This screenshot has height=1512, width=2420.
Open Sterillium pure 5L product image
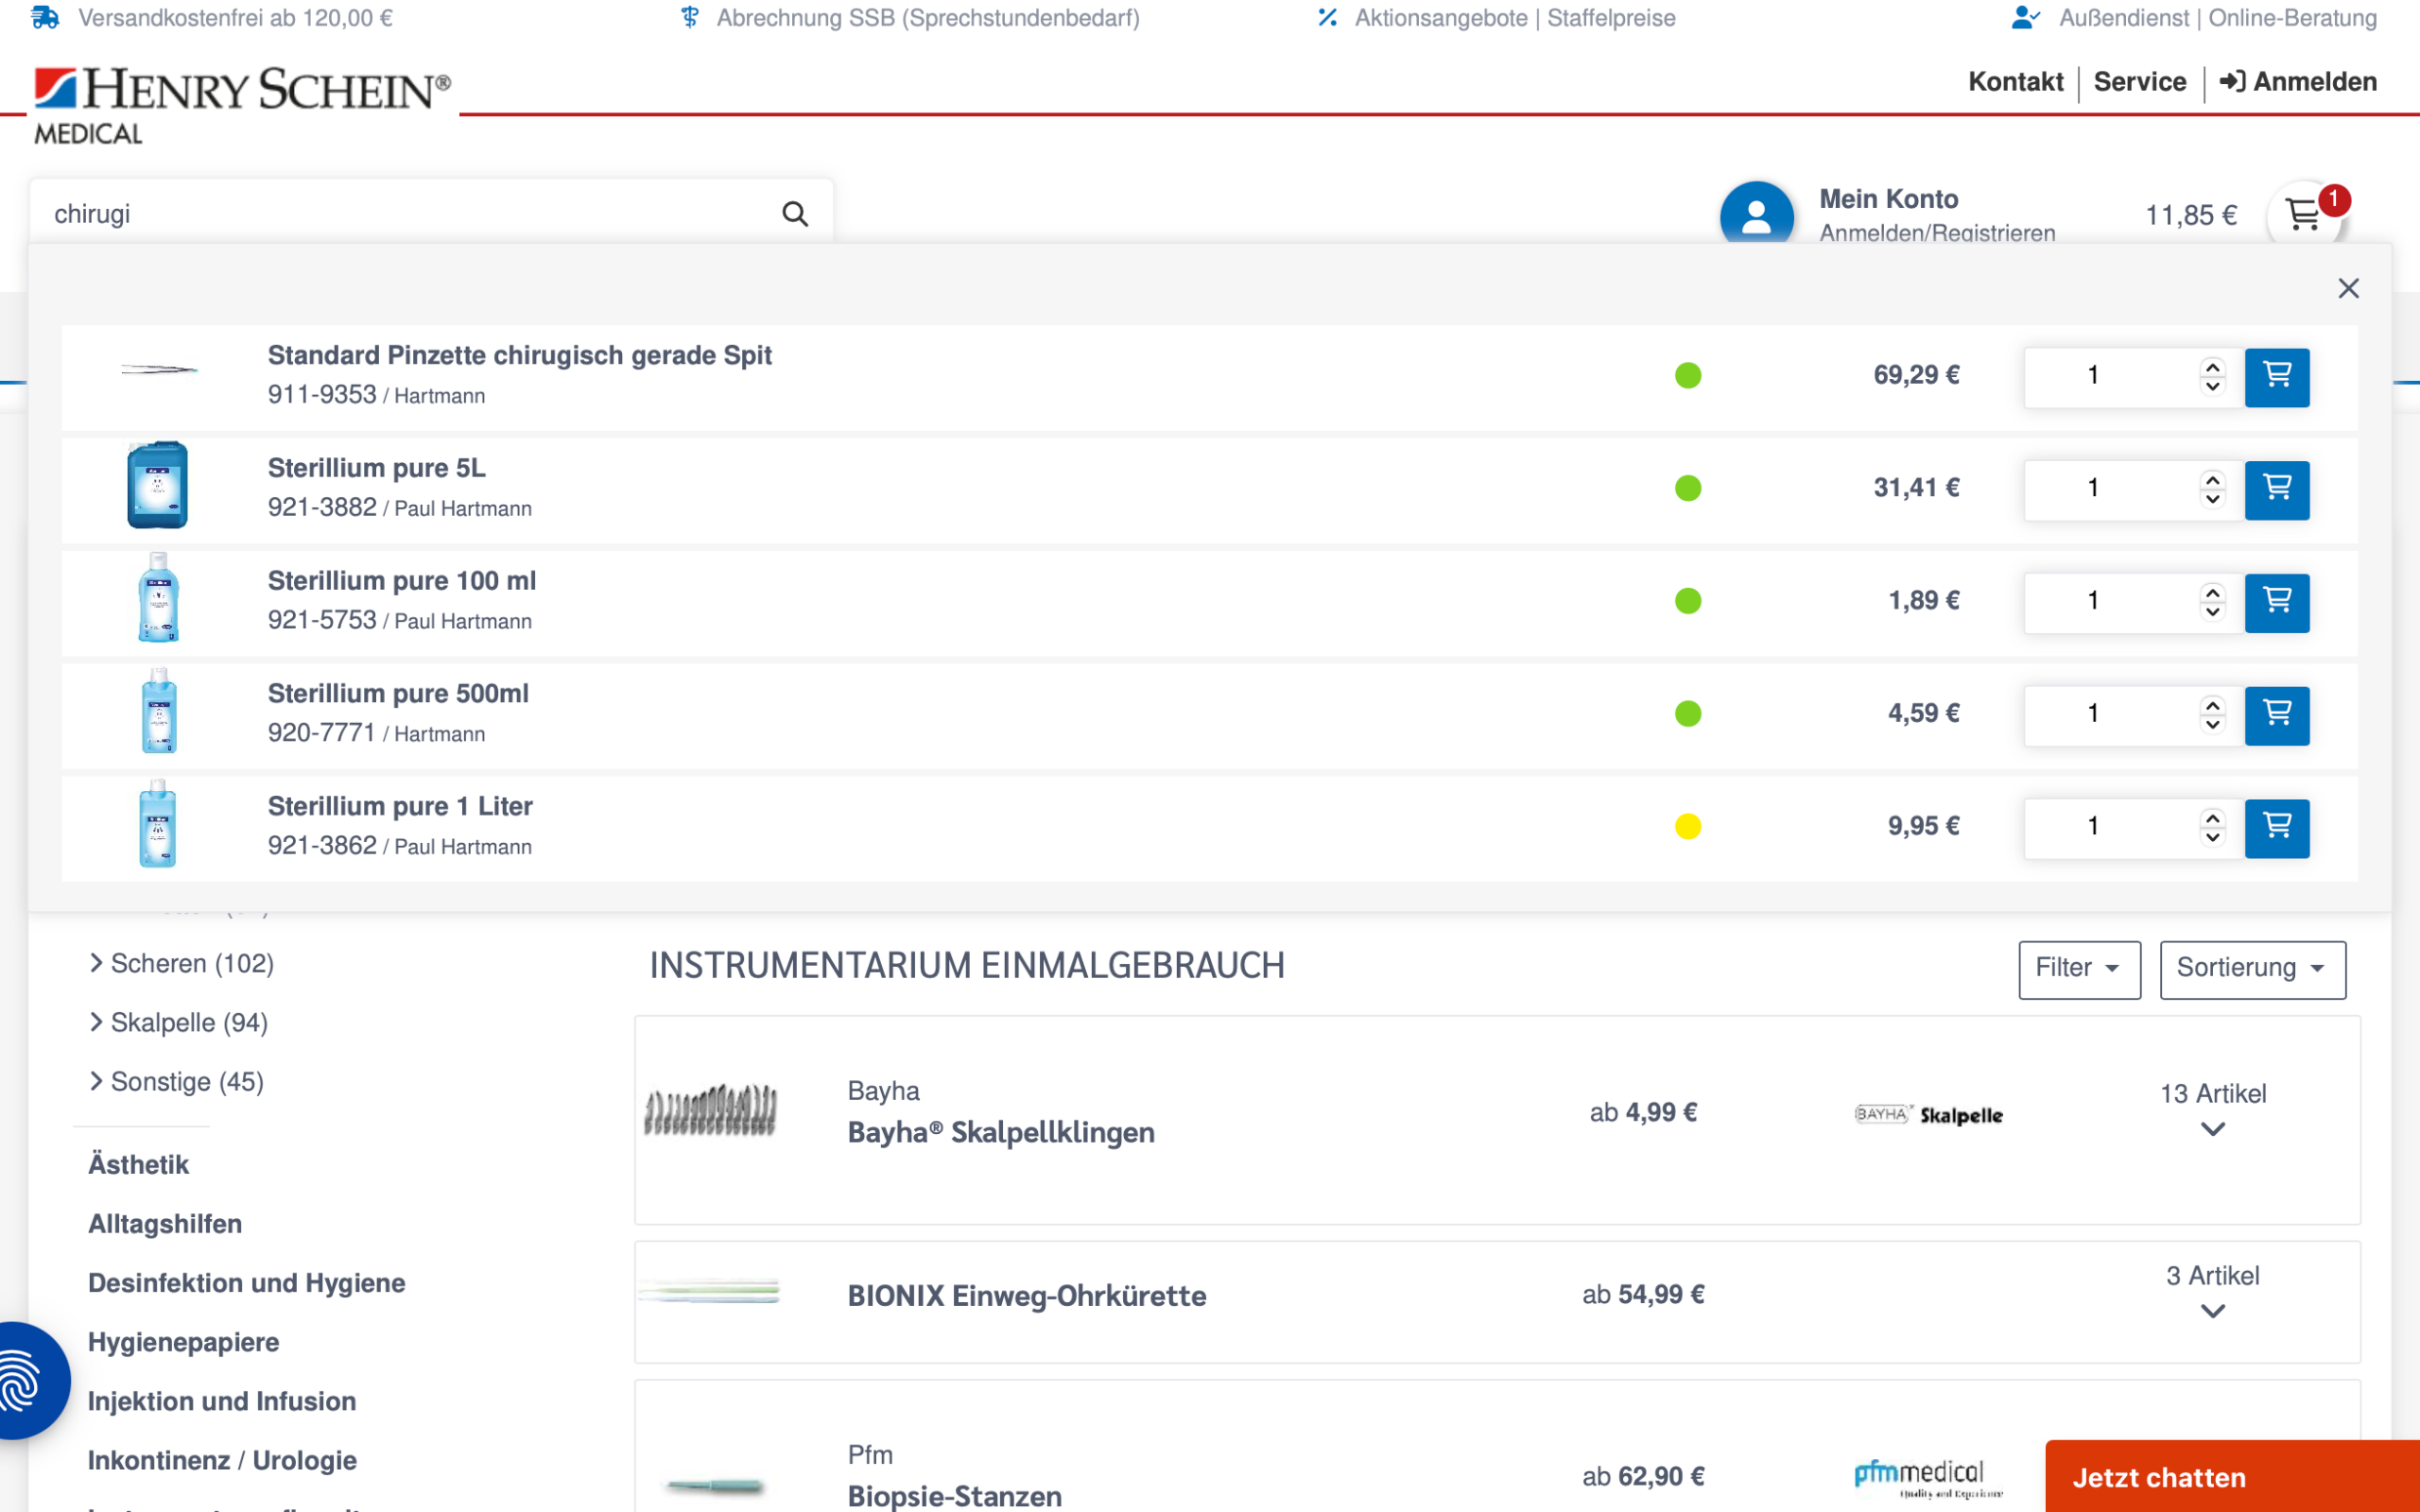pos(158,485)
